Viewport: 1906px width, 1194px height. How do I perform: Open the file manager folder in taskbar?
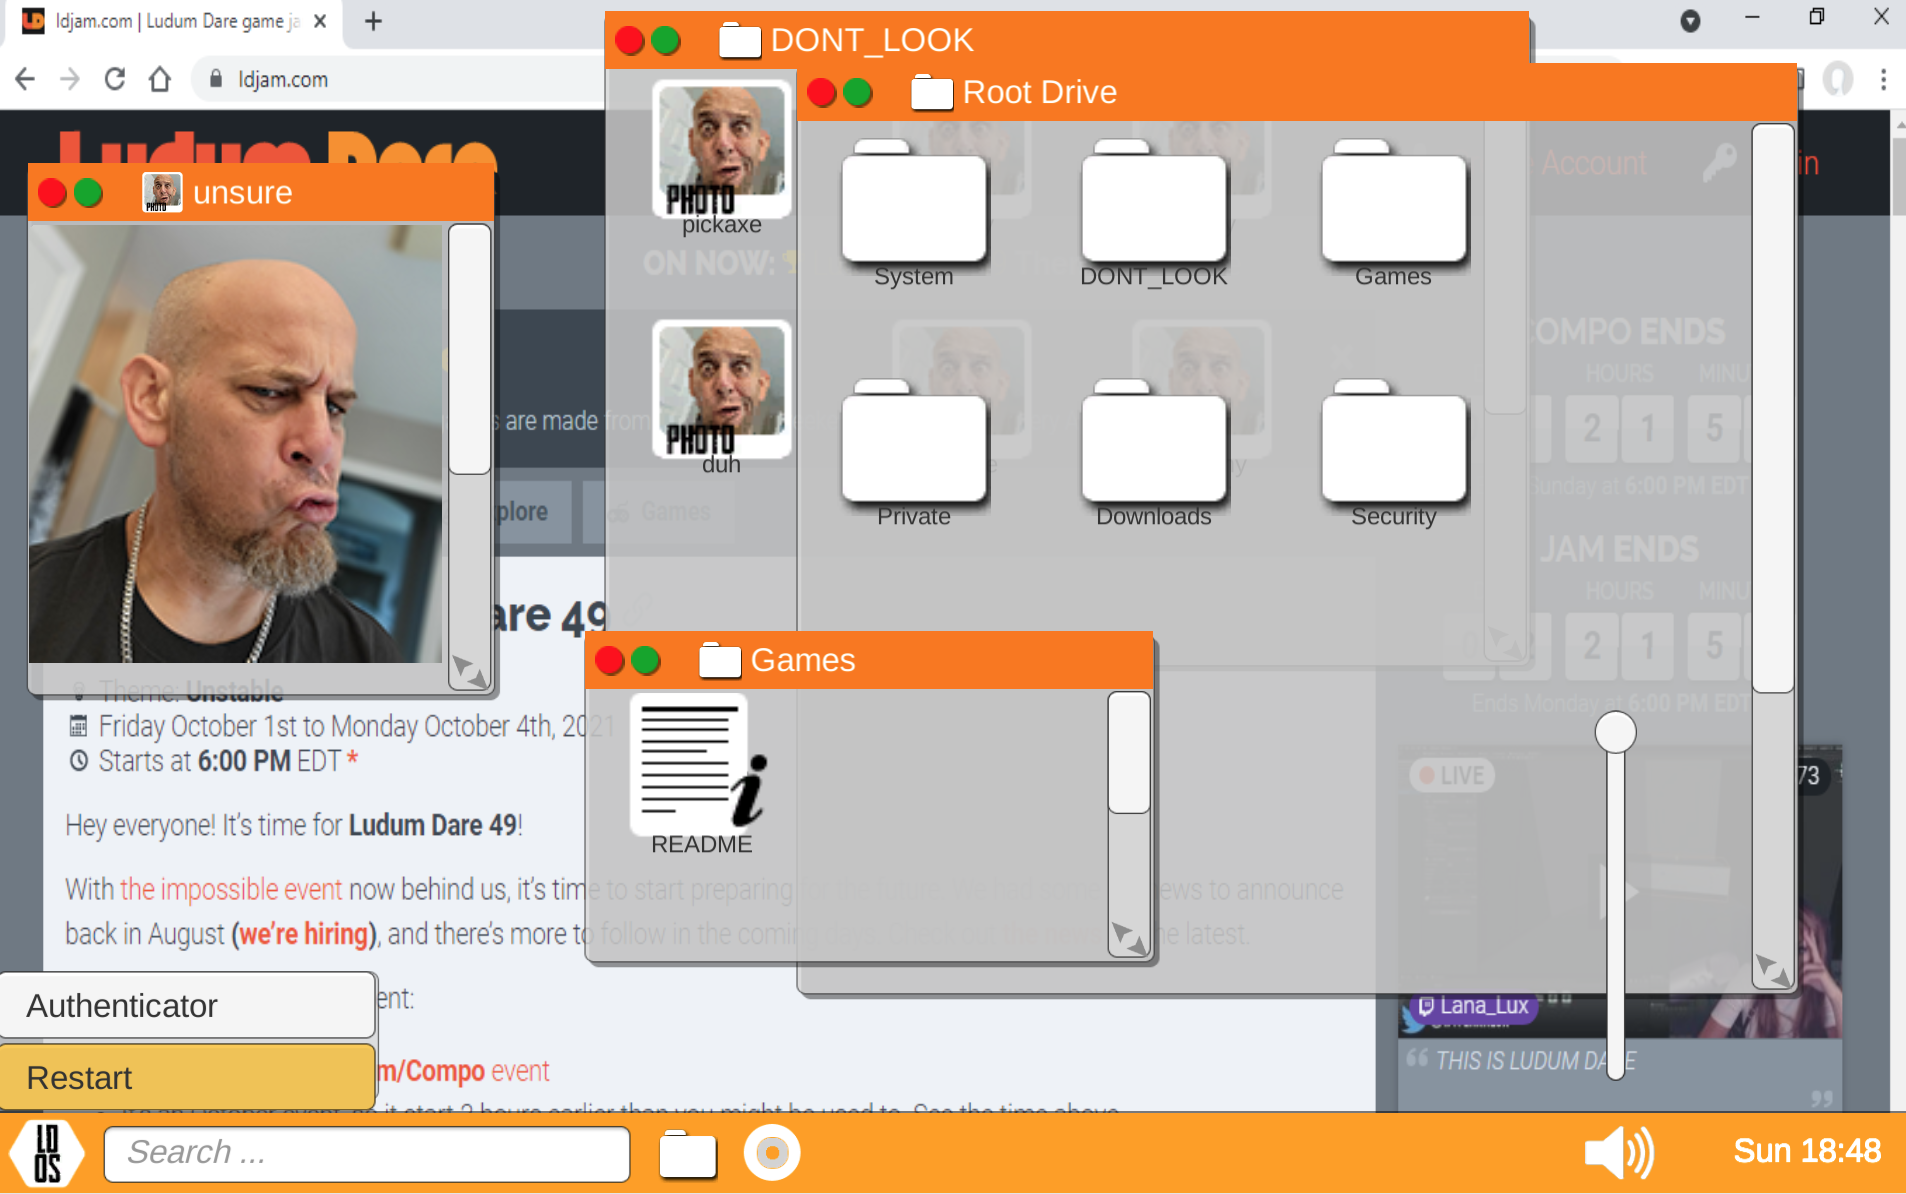pos(688,1154)
